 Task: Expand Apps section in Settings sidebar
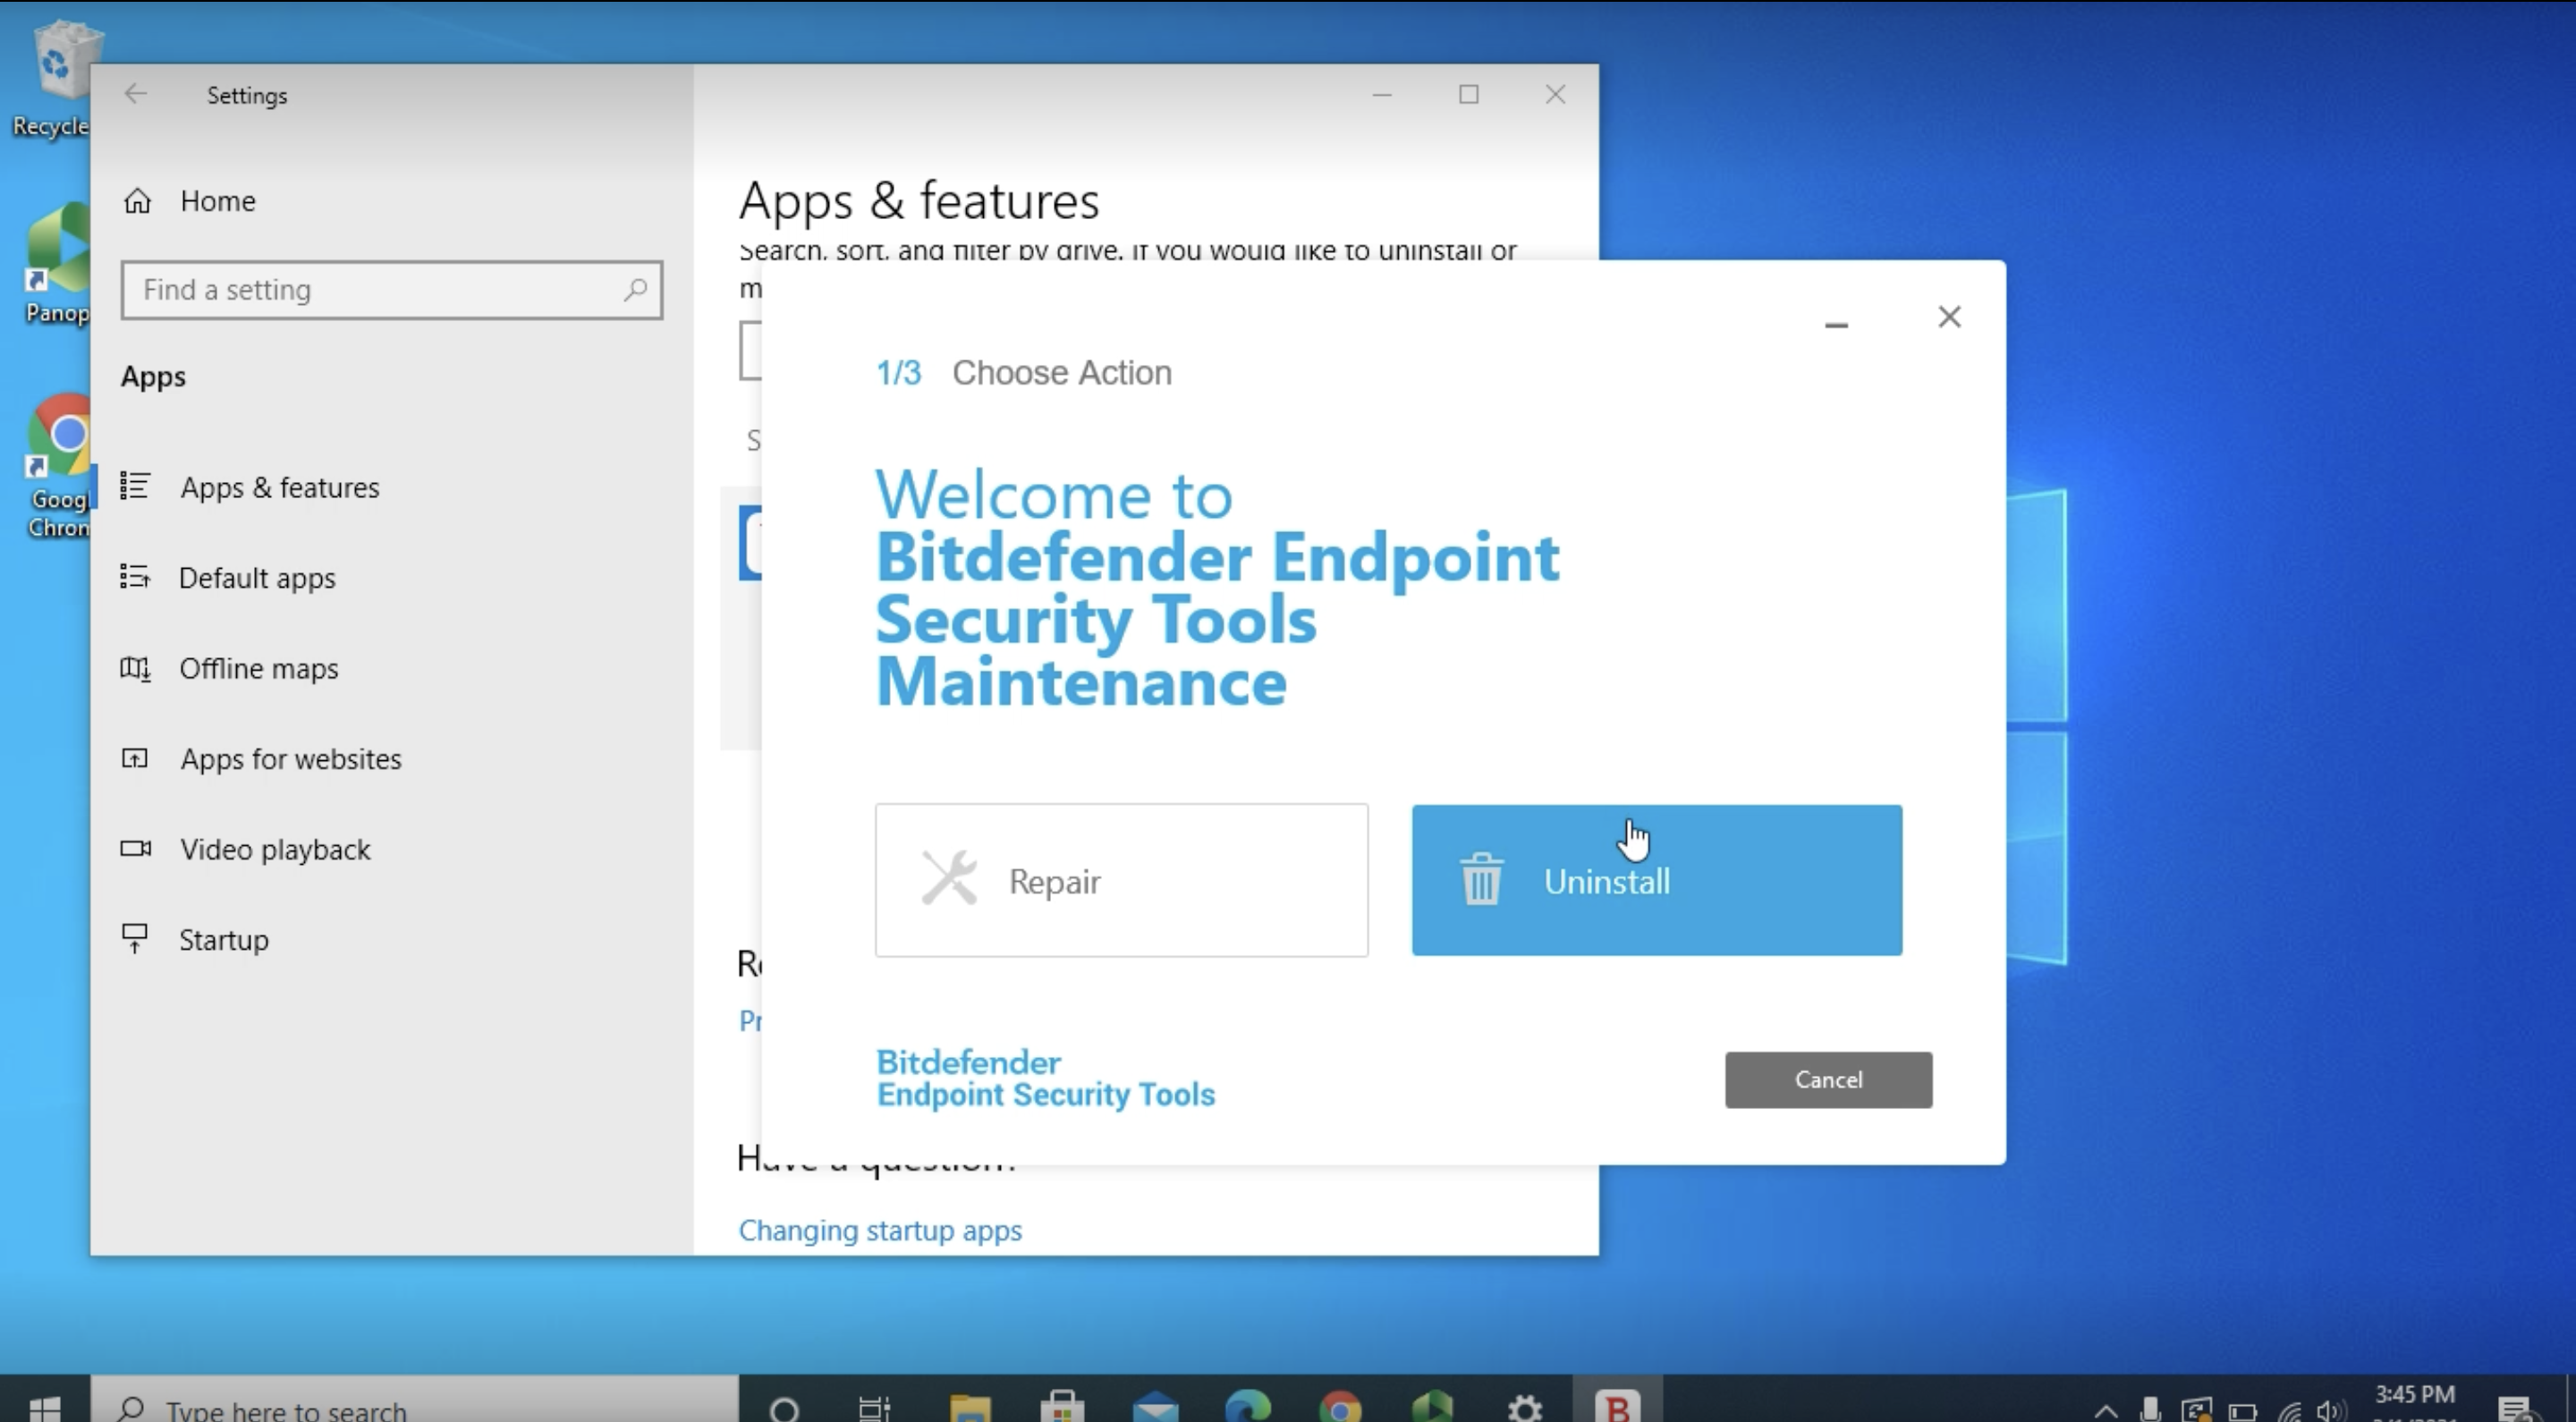tap(152, 377)
